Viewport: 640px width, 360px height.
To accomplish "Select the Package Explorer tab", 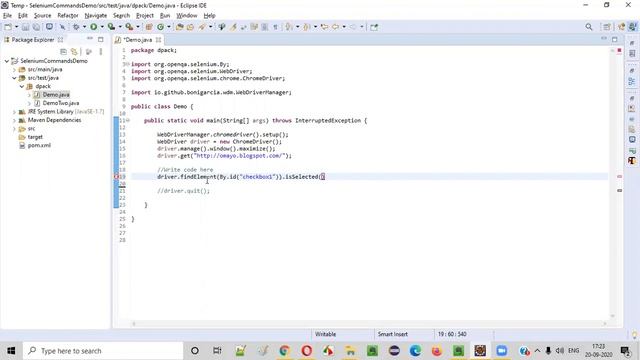I will click(33, 40).
